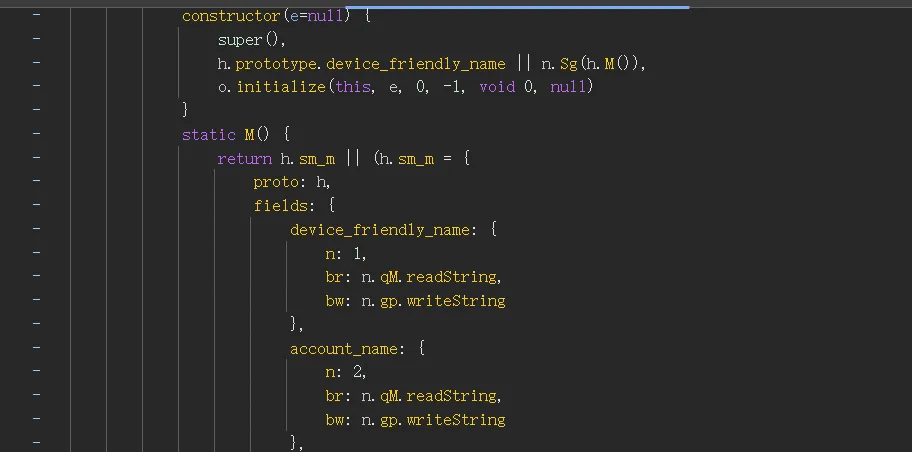The image size is (912, 452).
Task: Click the gutter dash beside the super() line
Action: [36, 40]
